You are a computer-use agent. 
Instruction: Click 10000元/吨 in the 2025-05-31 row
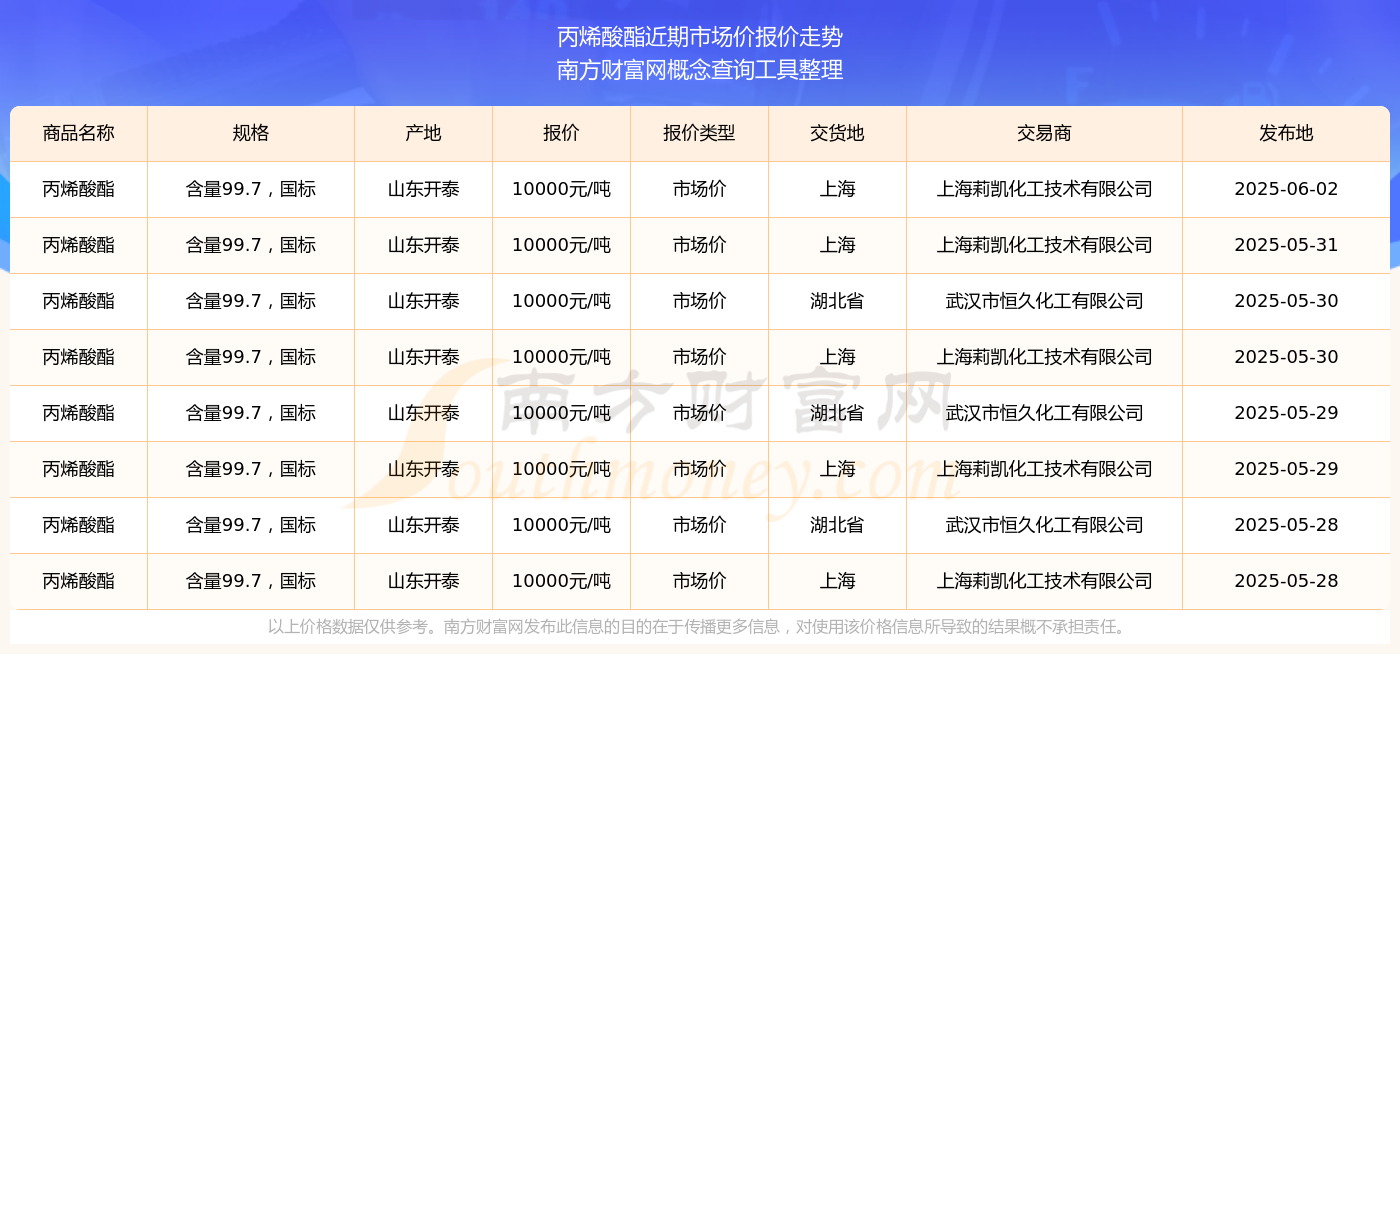point(562,245)
